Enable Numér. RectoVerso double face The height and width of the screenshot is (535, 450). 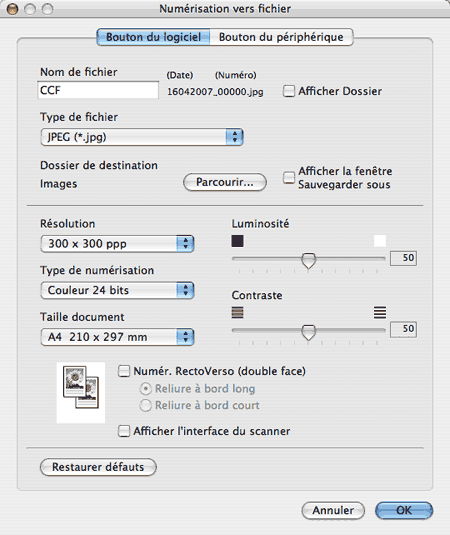pyautogui.click(x=124, y=371)
